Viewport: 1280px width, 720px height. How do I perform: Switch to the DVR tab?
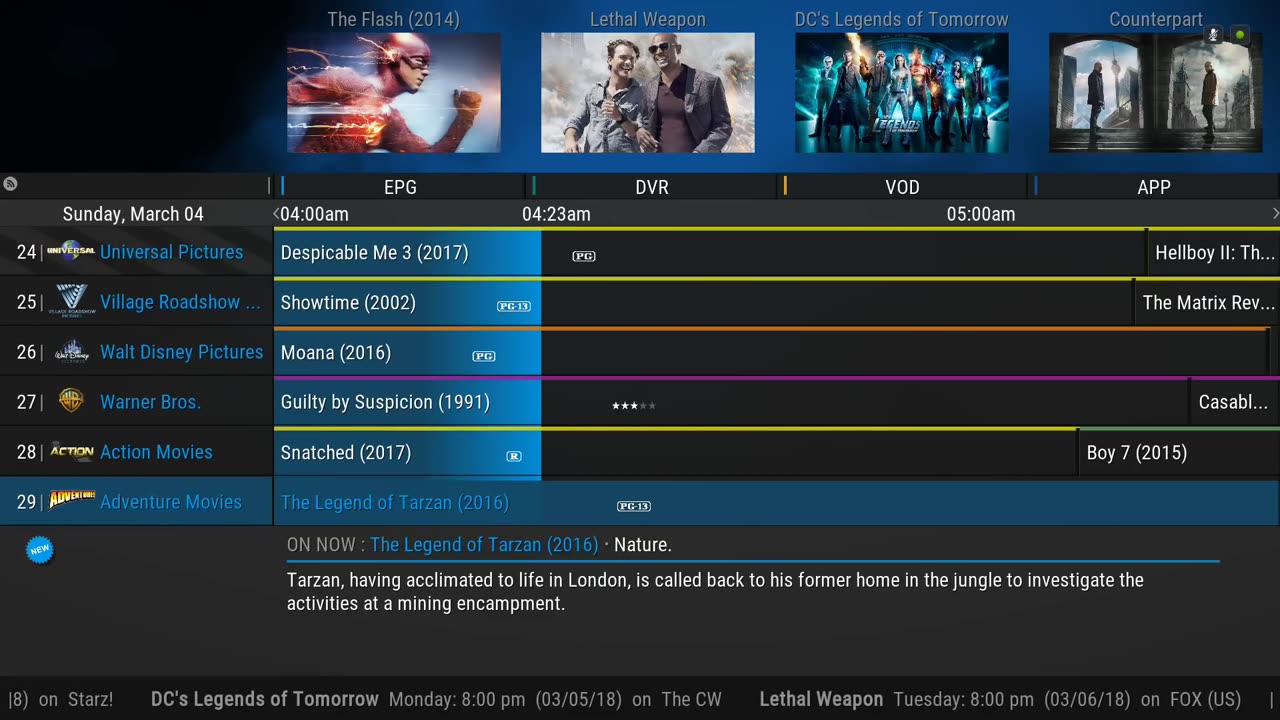(652, 187)
